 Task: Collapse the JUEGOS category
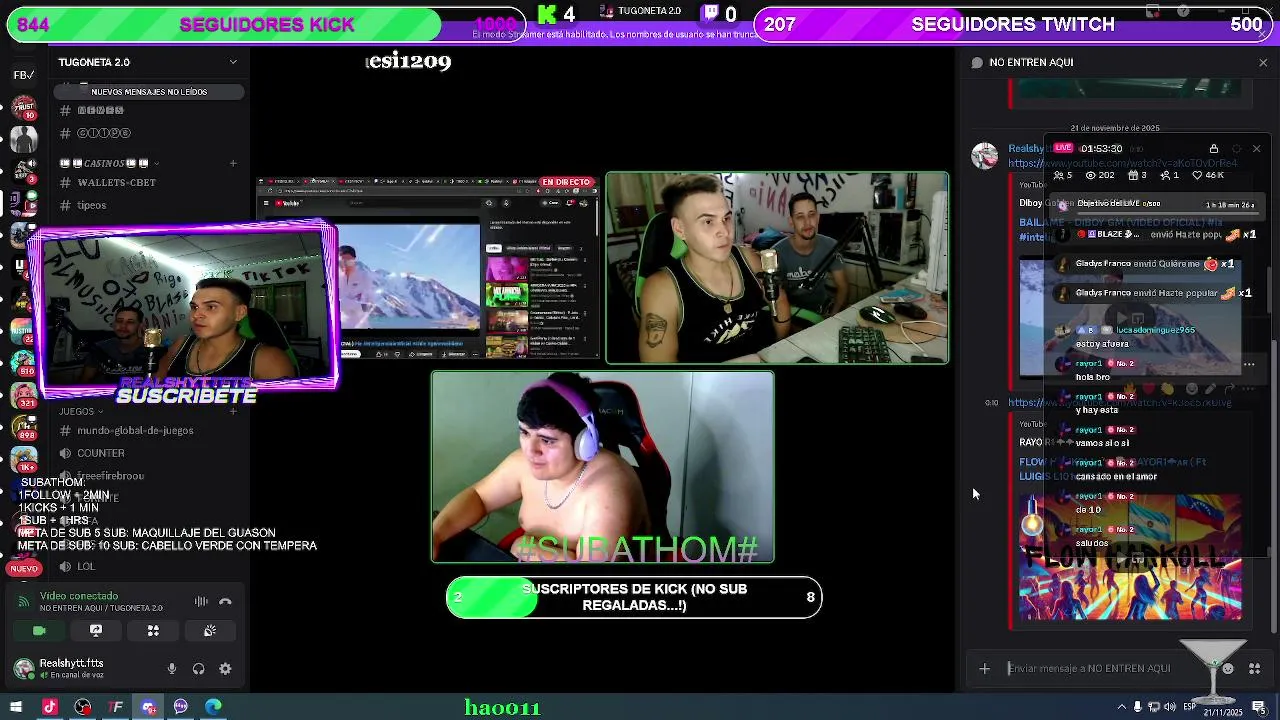pyautogui.click(x=80, y=411)
